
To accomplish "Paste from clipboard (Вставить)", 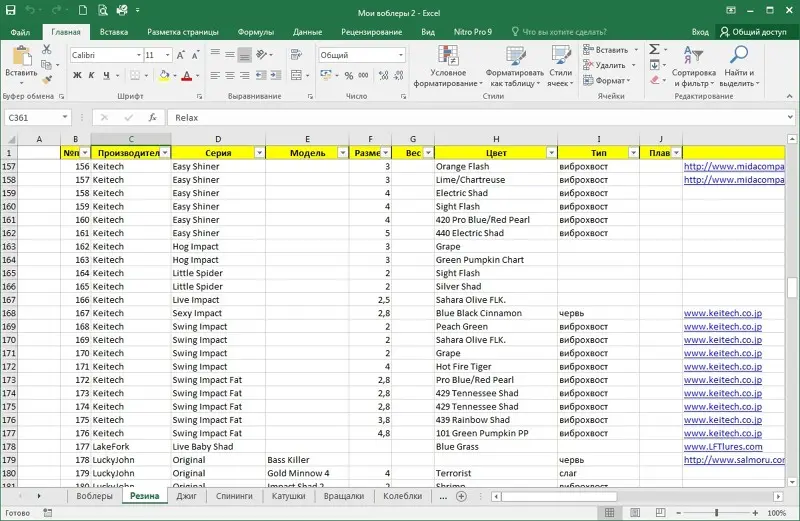I will tap(21, 64).
